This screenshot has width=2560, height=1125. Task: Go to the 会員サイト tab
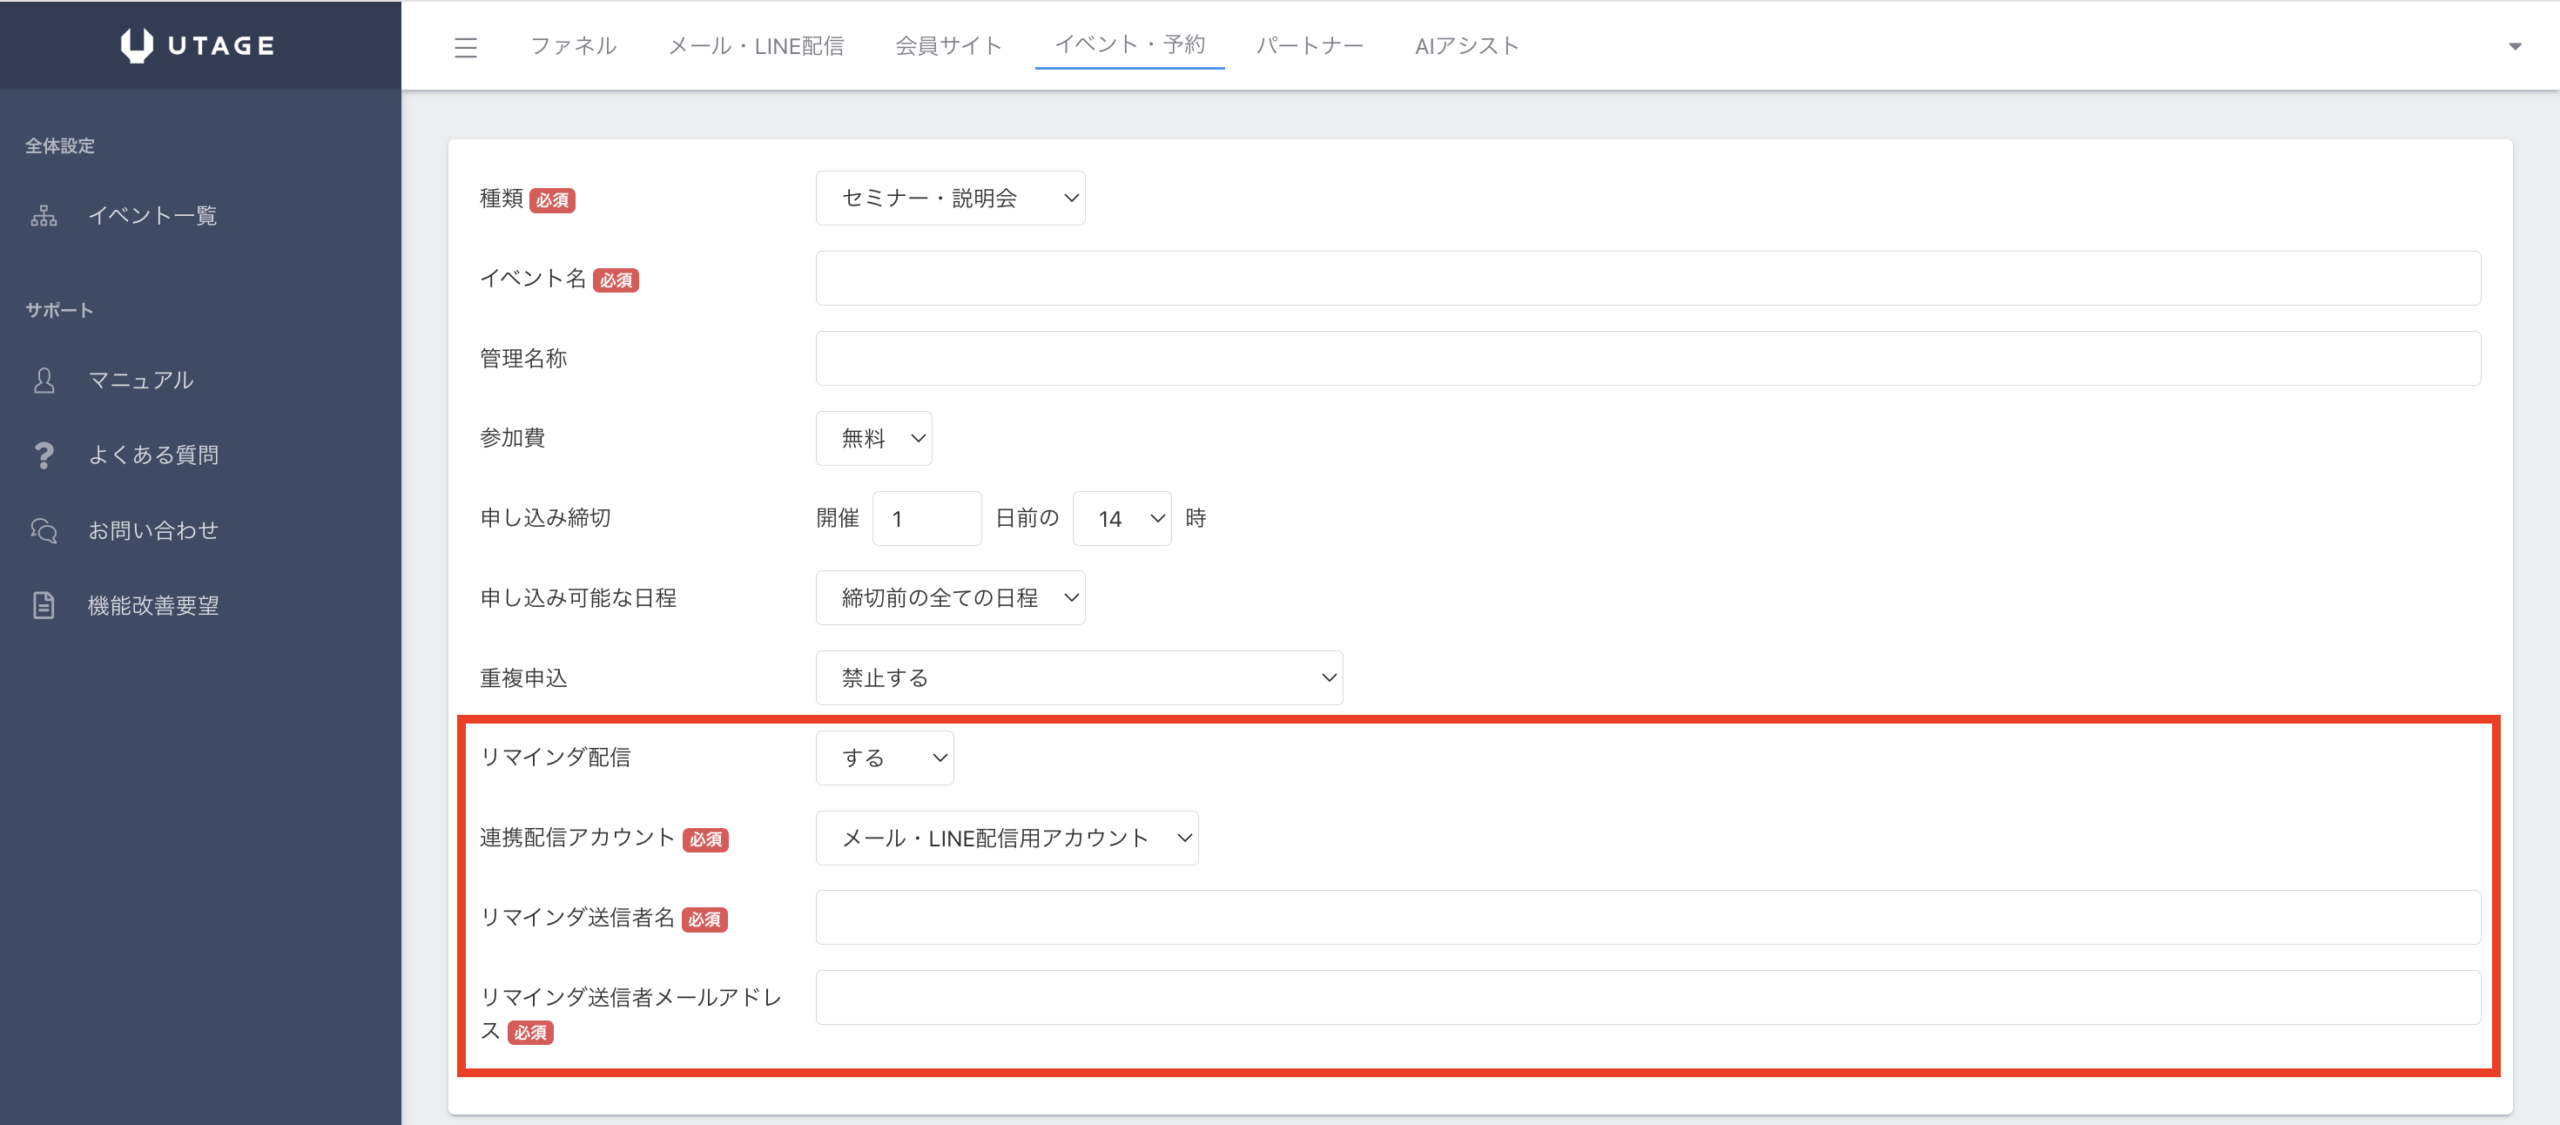(x=948, y=46)
